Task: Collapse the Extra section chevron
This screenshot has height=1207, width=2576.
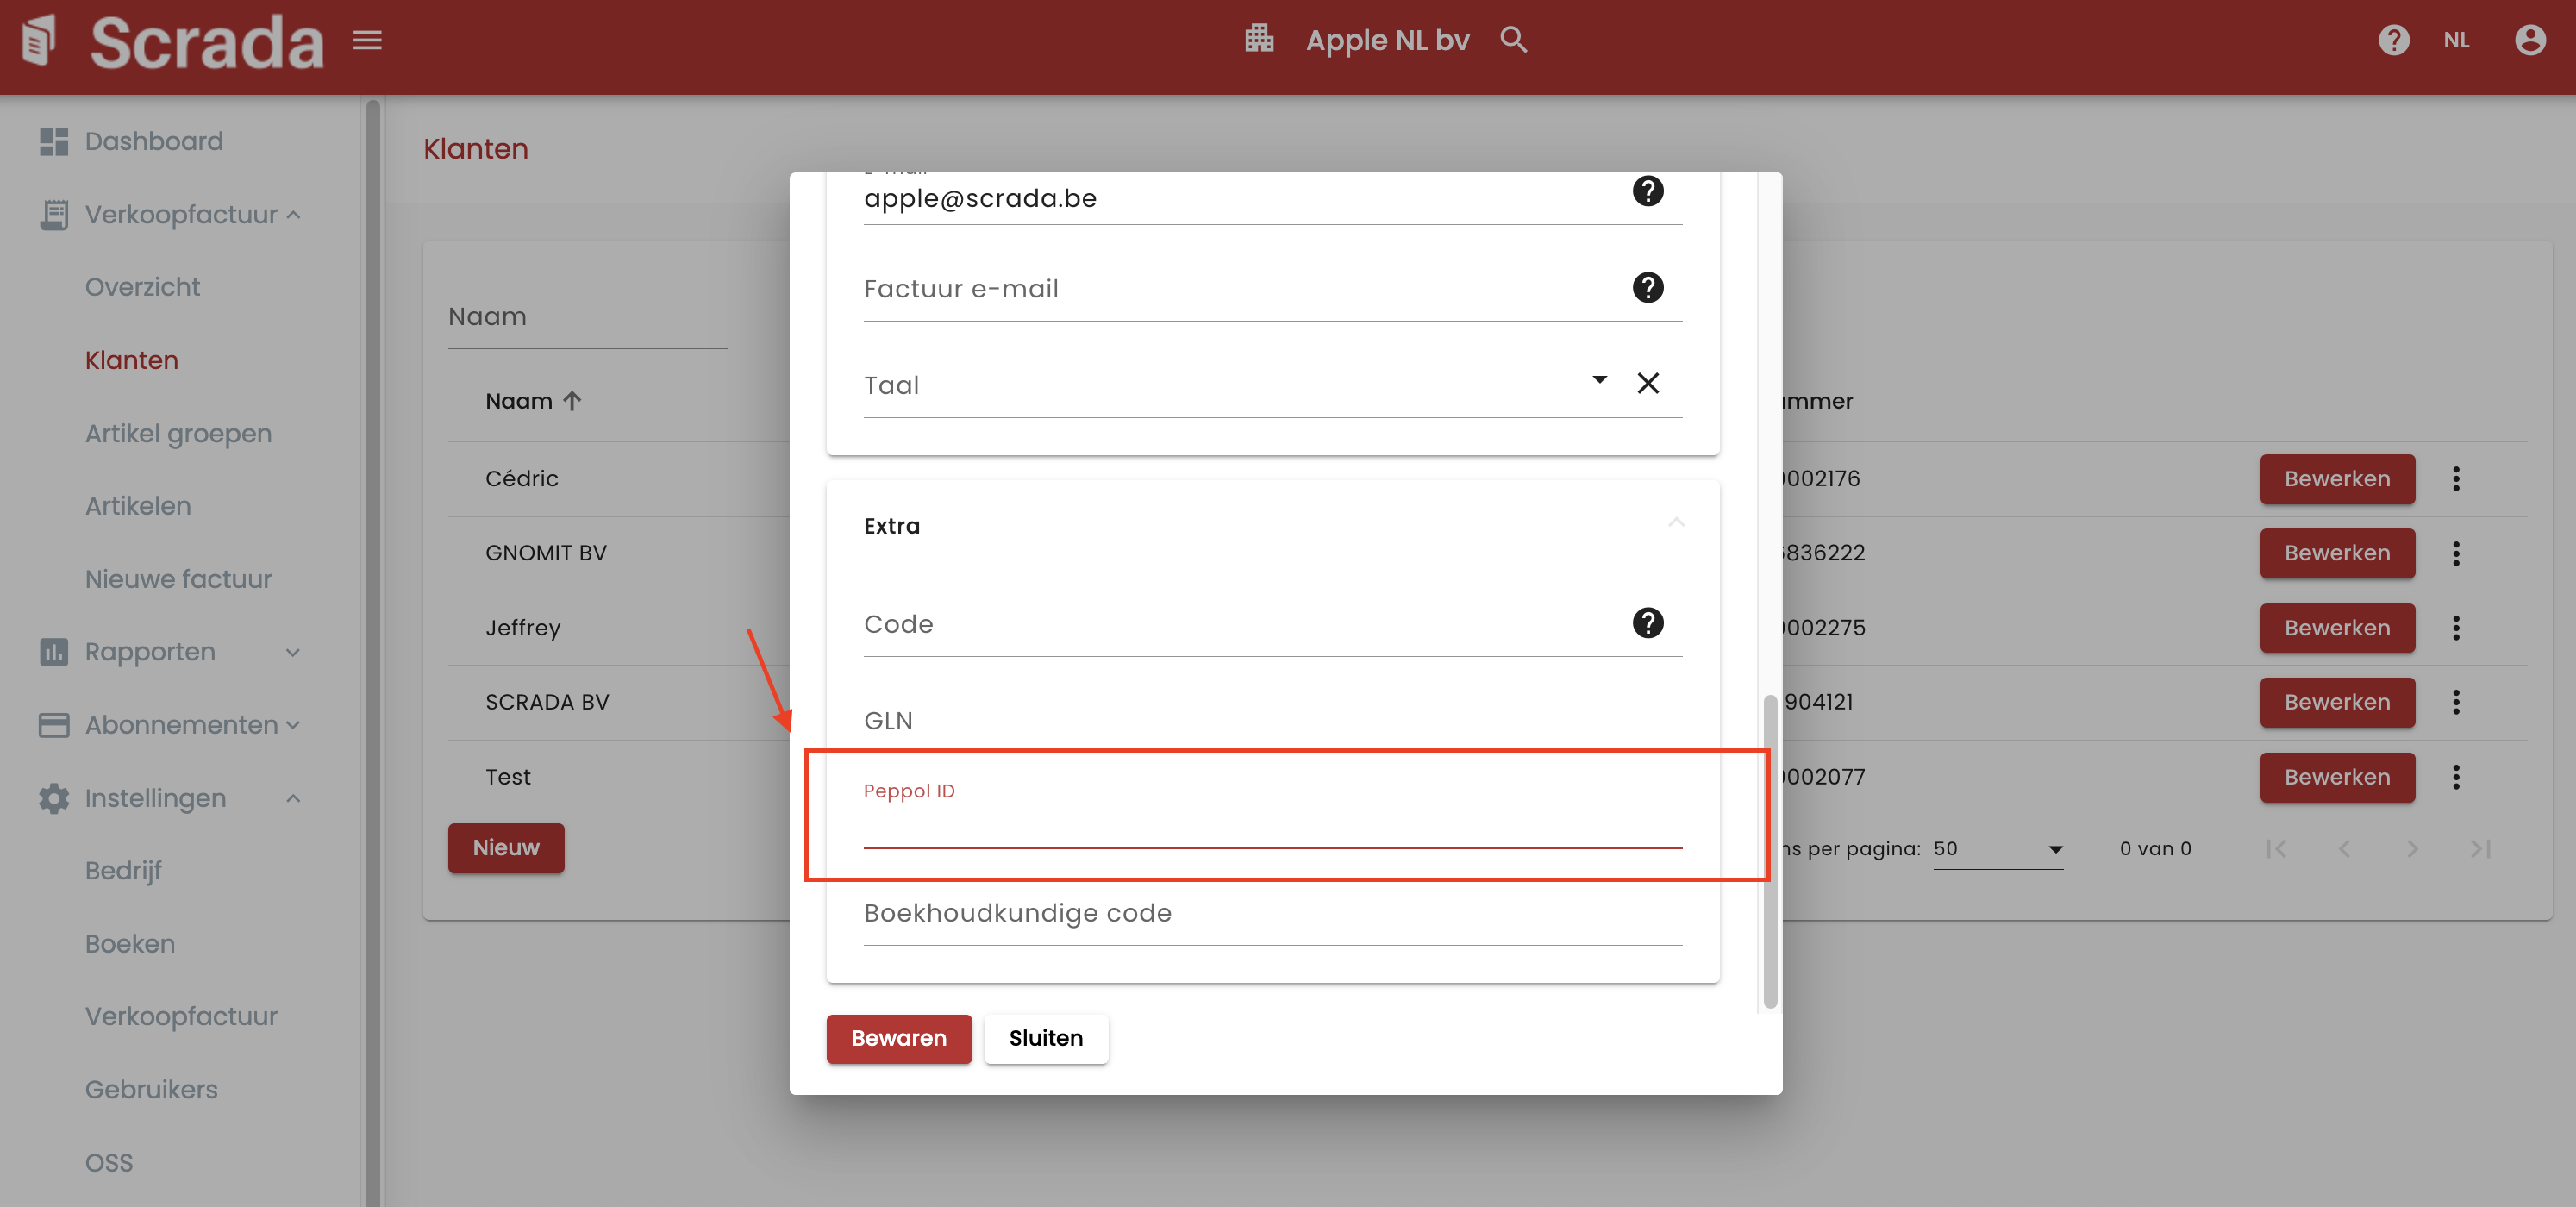Action: pos(1676,523)
